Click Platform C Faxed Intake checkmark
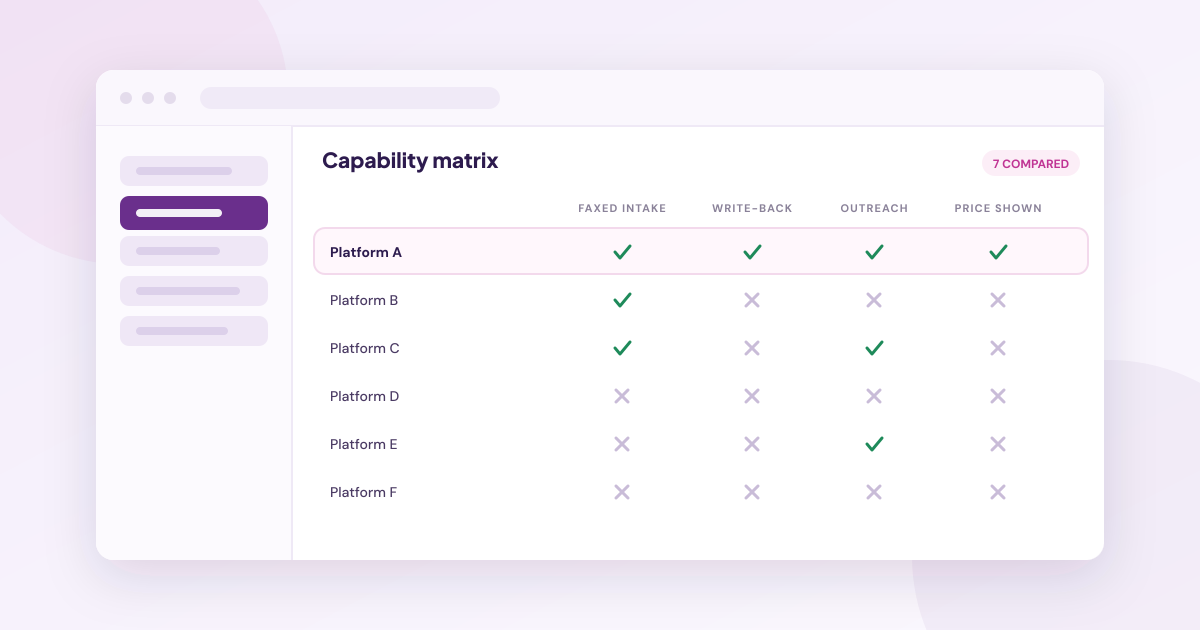 pyautogui.click(x=622, y=348)
